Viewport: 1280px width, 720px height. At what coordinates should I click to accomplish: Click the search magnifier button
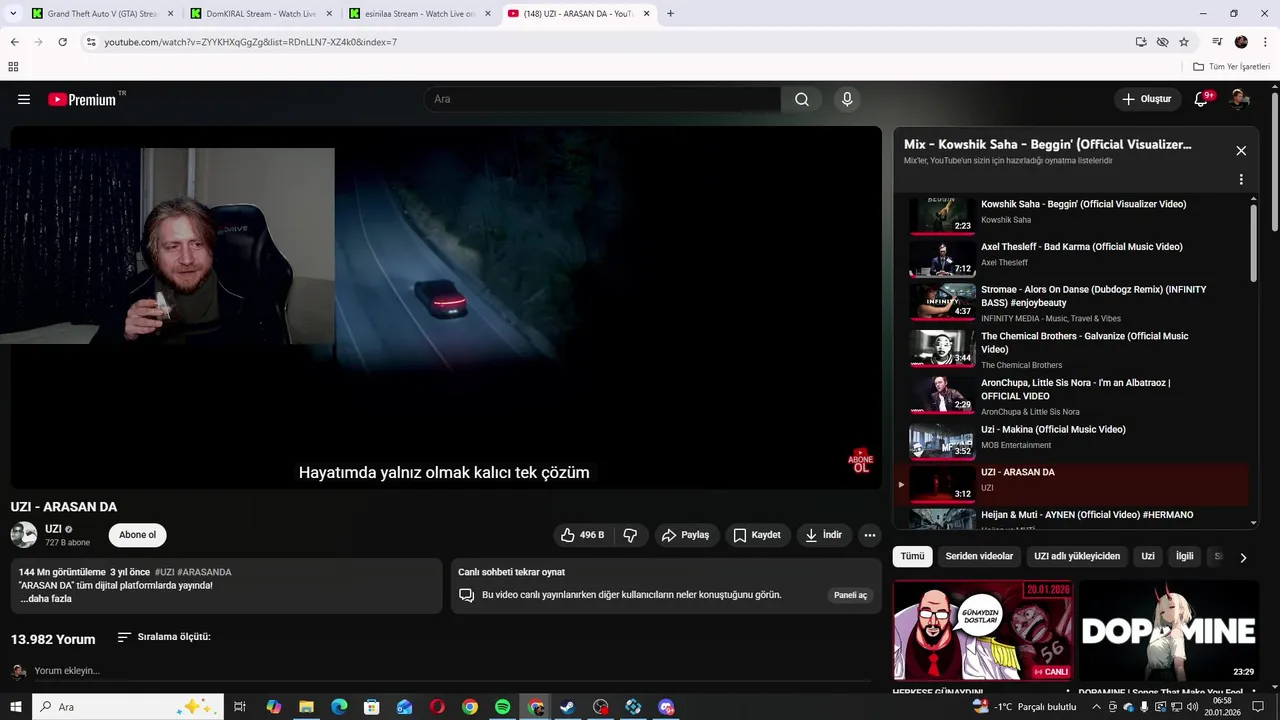tap(802, 99)
